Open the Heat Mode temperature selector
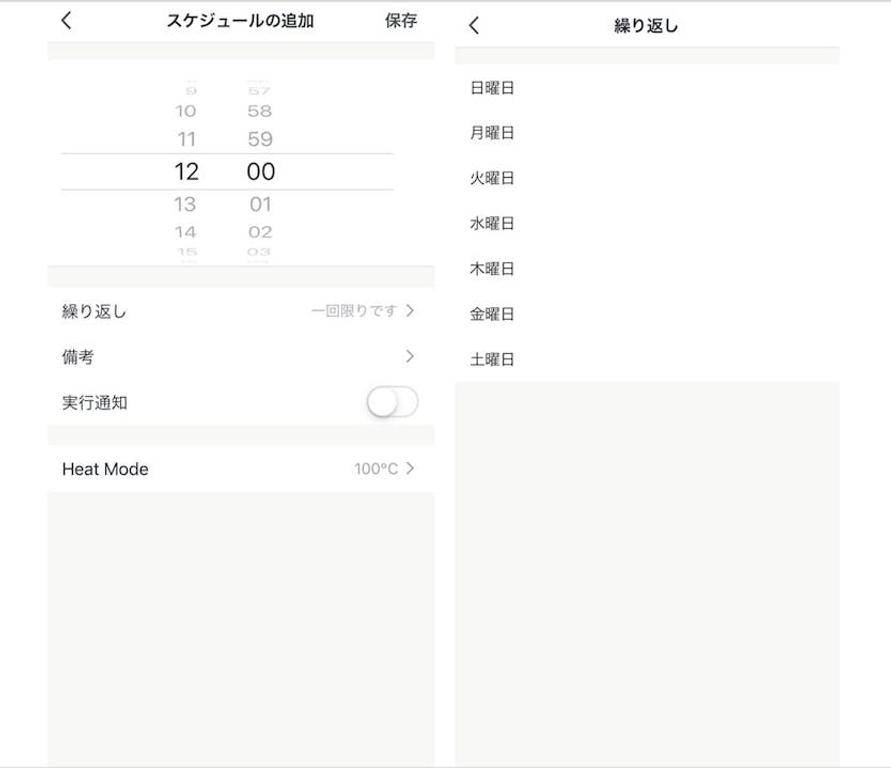891x768 pixels. point(240,468)
